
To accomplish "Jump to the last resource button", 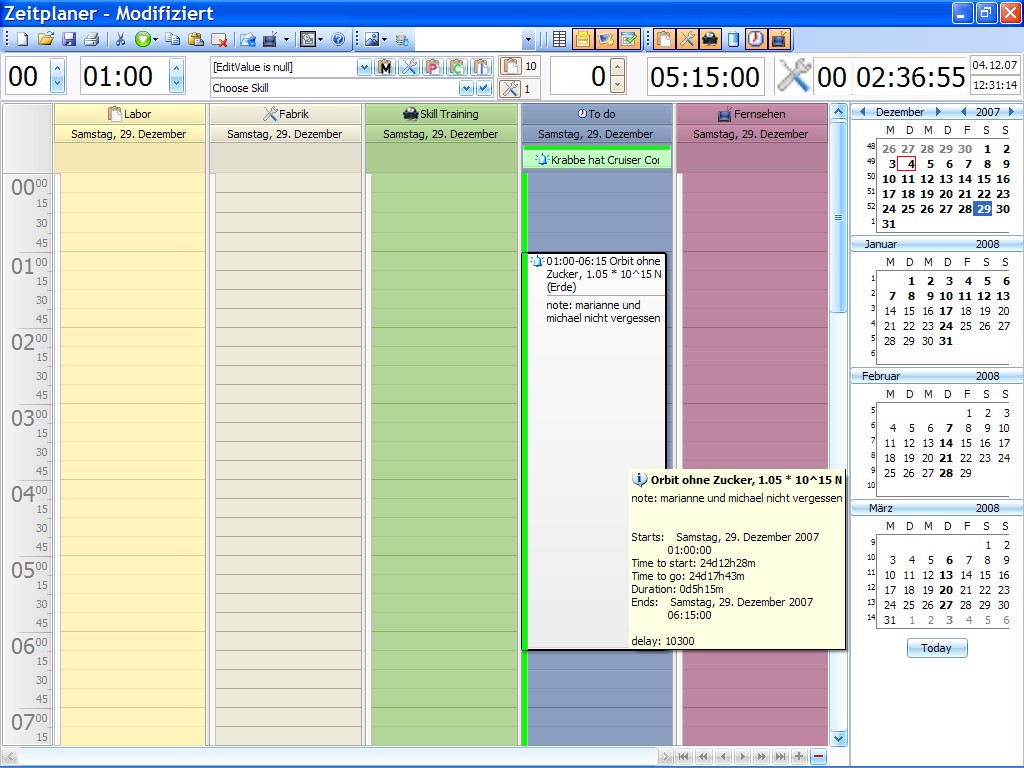I will point(780,756).
